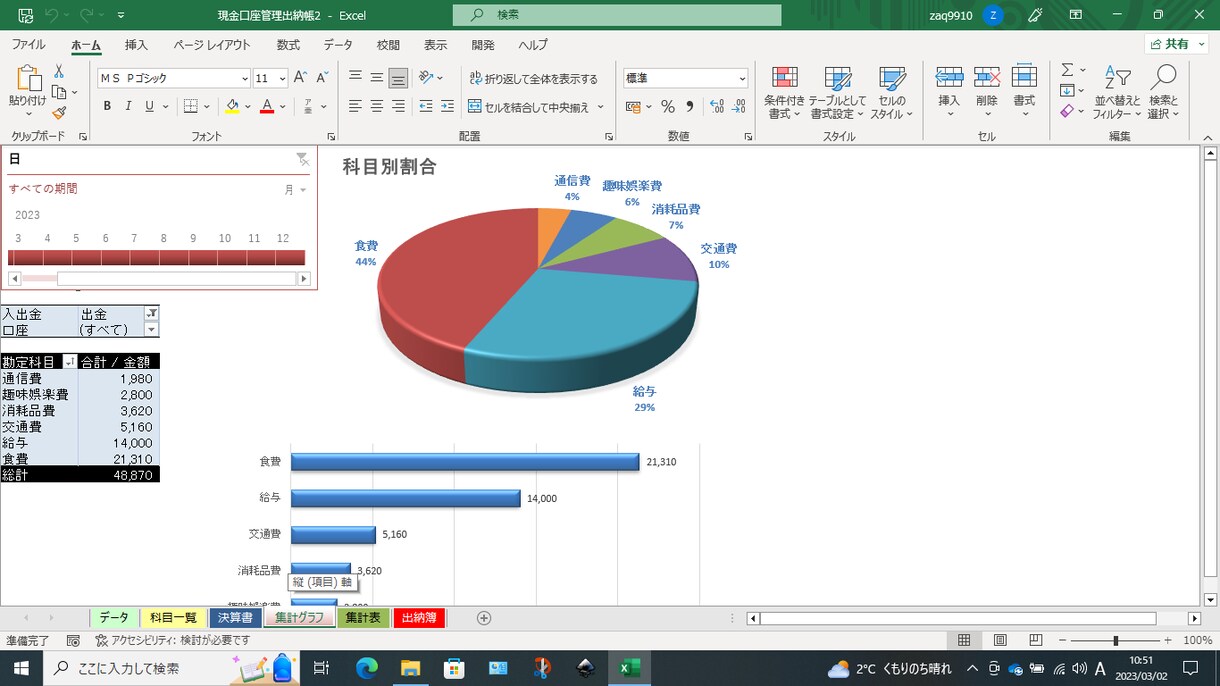Image resolution: width=1220 pixels, height=686 pixels.
Task: Click the increase indent icon
Action: coord(448,107)
